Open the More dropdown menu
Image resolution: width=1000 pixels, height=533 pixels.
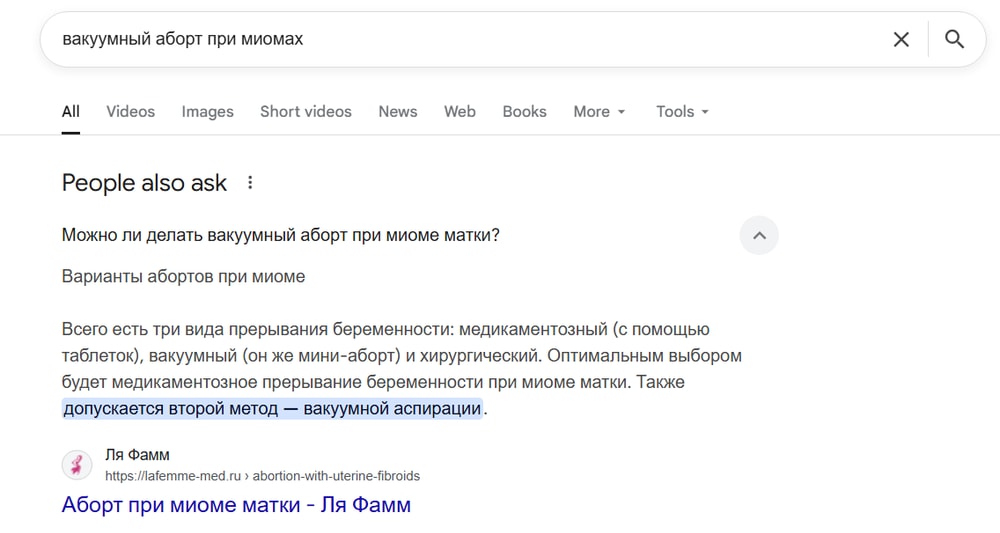click(x=599, y=112)
